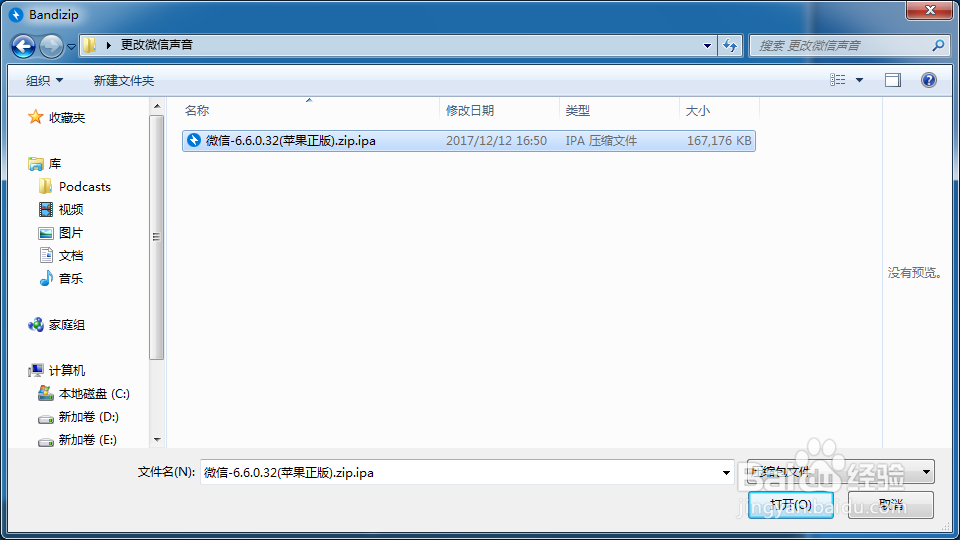Image resolution: width=960 pixels, height=540 pixels.
Task: Toggle the preview pane icon
Action: (893, 80)
